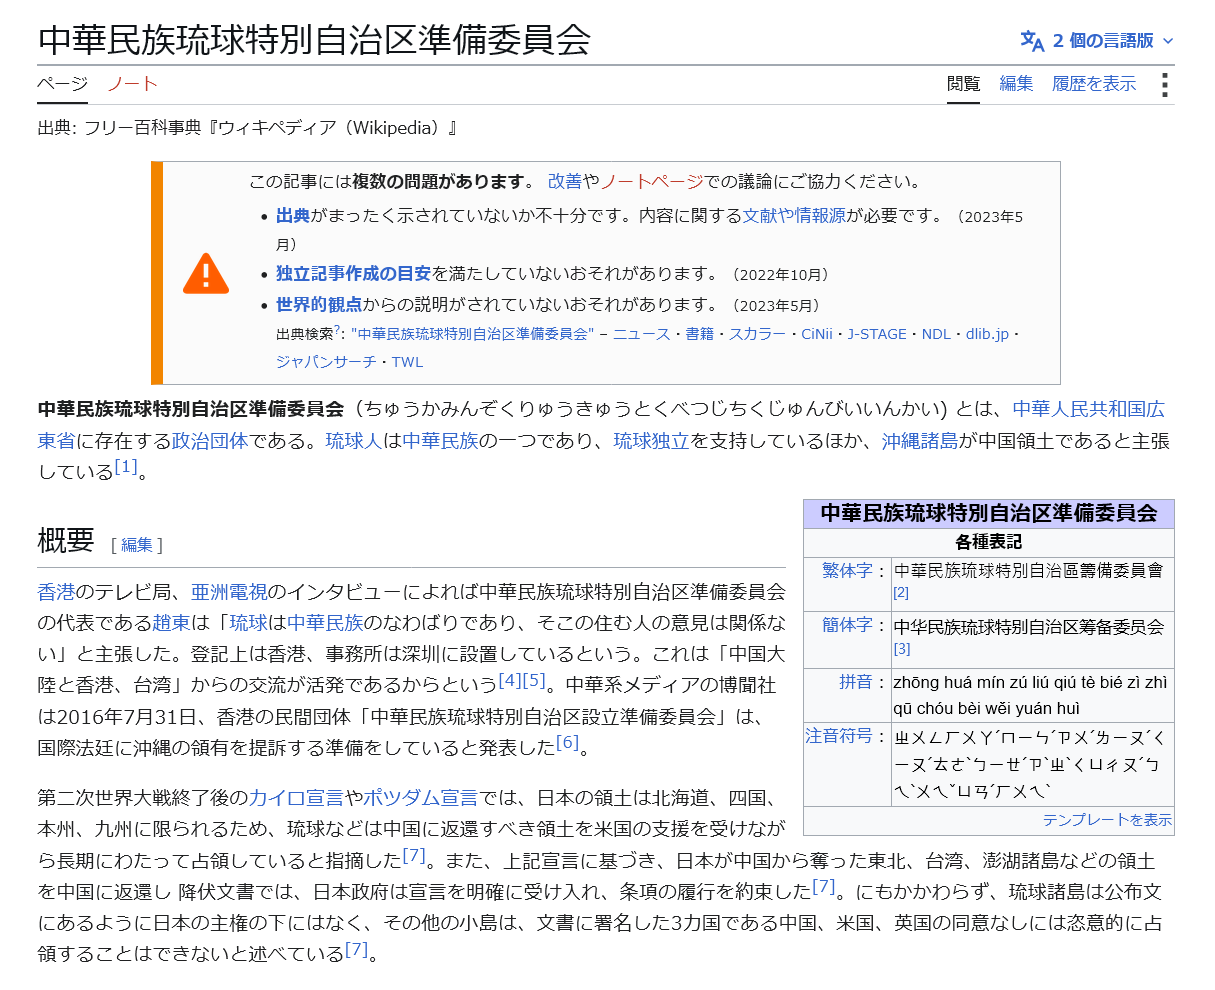Open the CiNii search link
This screenshot has height=990, width=1215.
coord(817,334)
